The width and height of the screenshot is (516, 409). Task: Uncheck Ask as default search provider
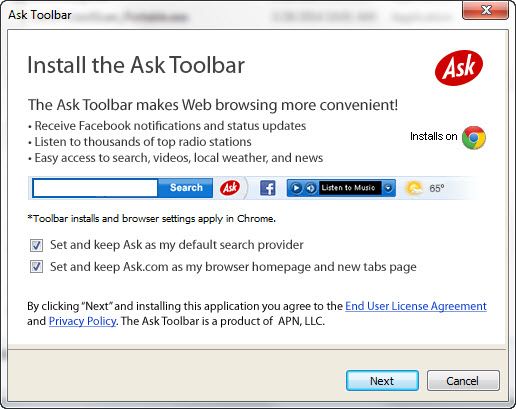36,245
